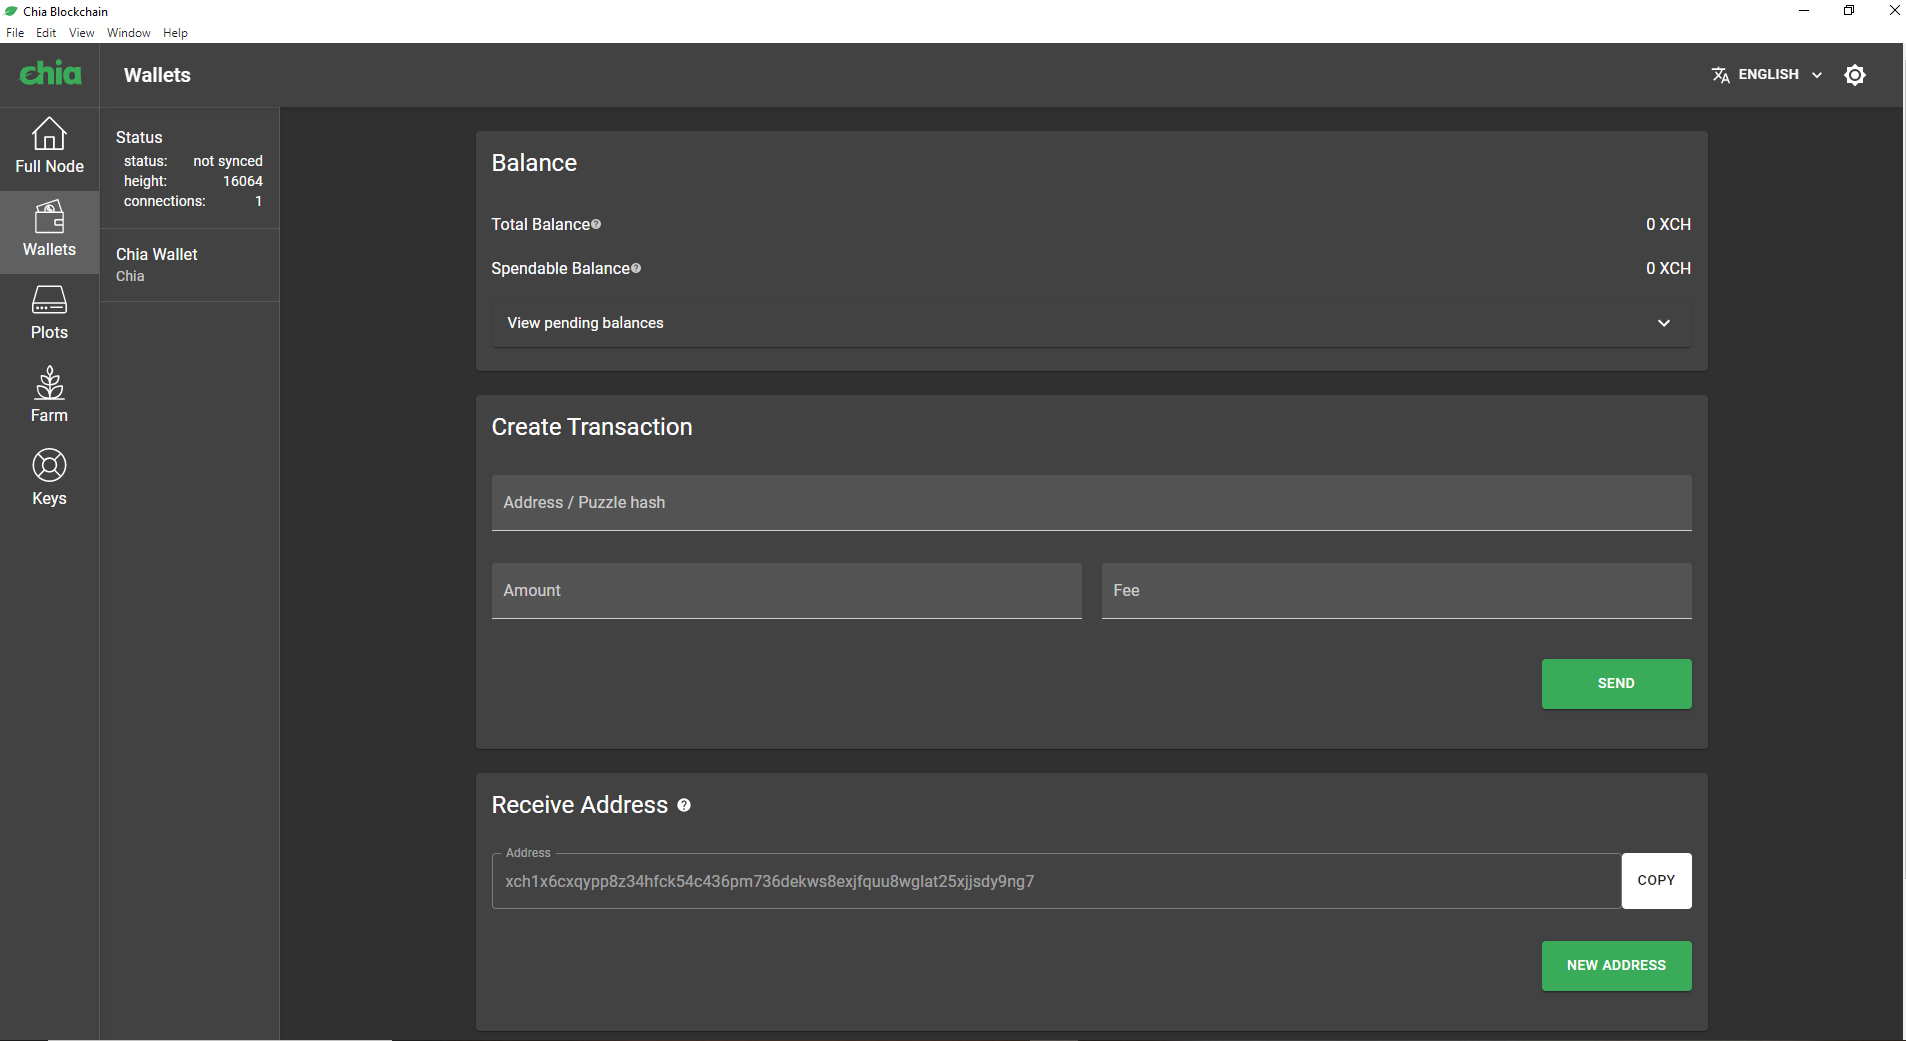Image resolution: width=1906 pixels, height=1041 pixels.
Task: Focus the Address / Puzzle hash field
Action: tap(1091, 503)
